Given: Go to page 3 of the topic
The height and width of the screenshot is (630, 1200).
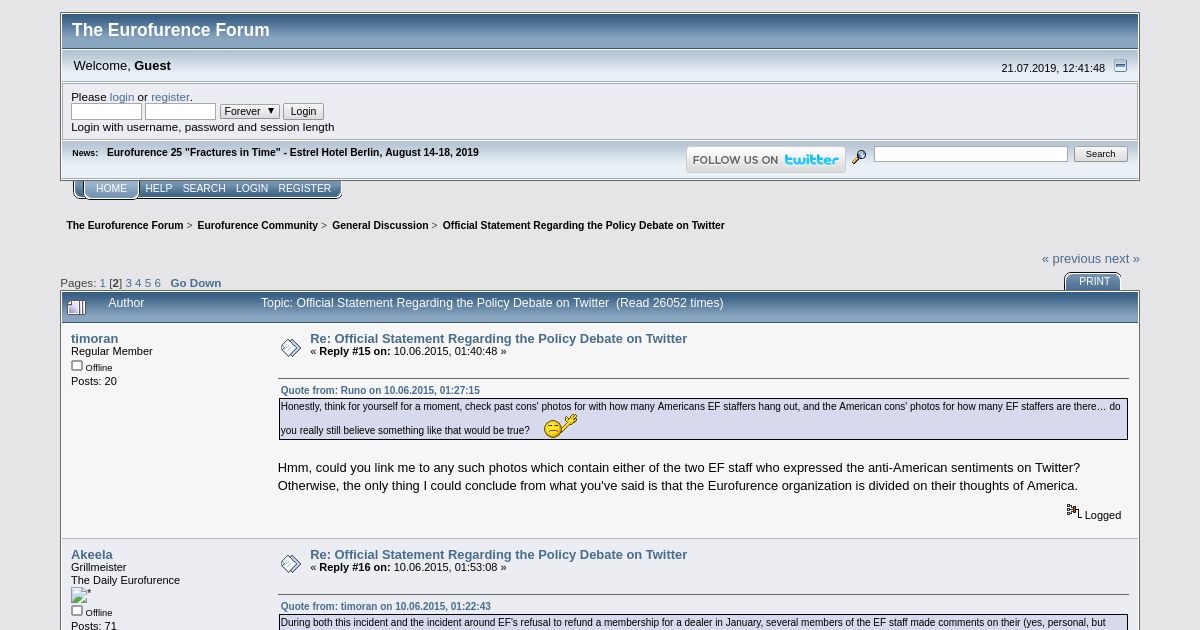Looking at the screenshot, I should [x=128, y=283].
